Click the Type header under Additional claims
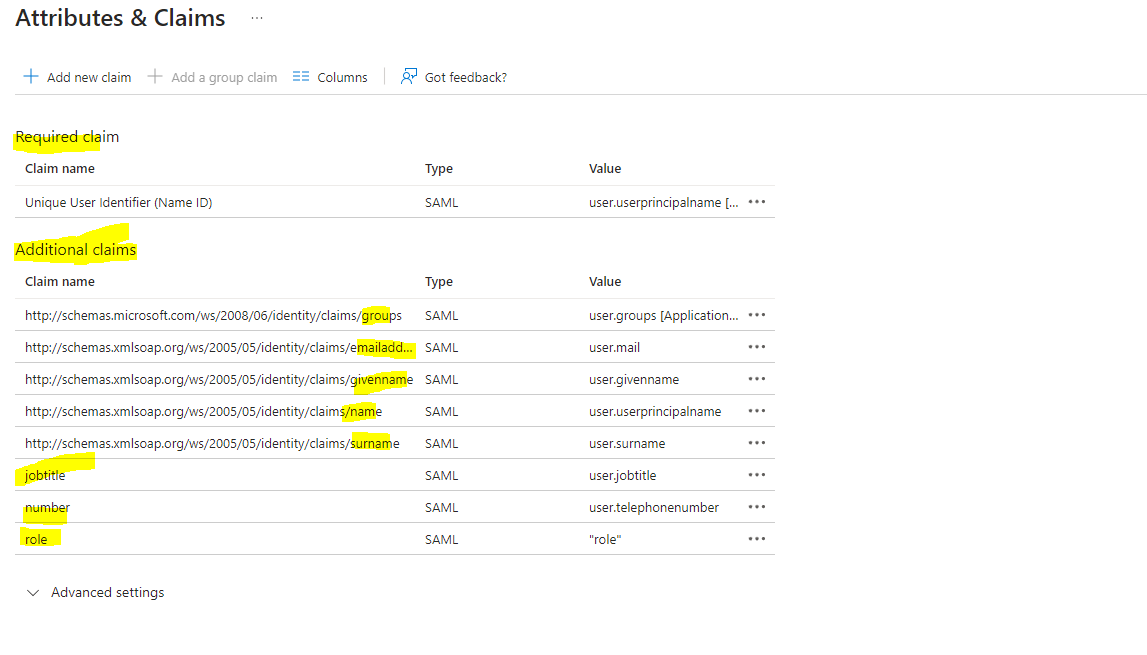The width and height of the screenshot is (1147, 655). coord(439,282)
